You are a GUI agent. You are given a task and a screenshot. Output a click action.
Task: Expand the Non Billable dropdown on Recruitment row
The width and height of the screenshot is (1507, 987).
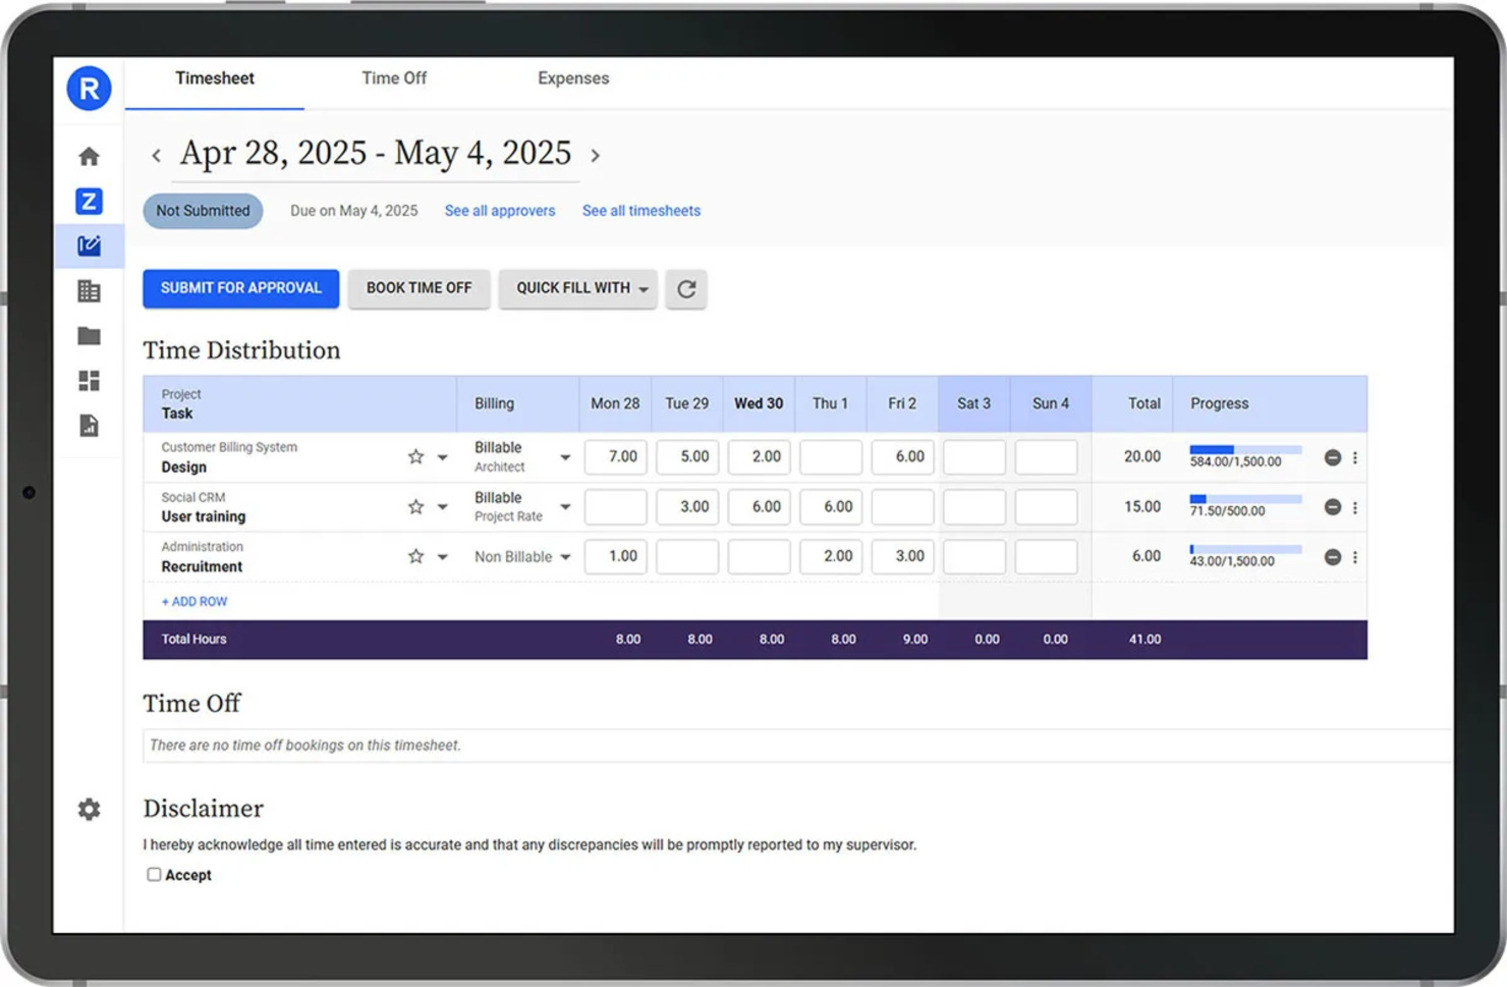pos(565,557)
